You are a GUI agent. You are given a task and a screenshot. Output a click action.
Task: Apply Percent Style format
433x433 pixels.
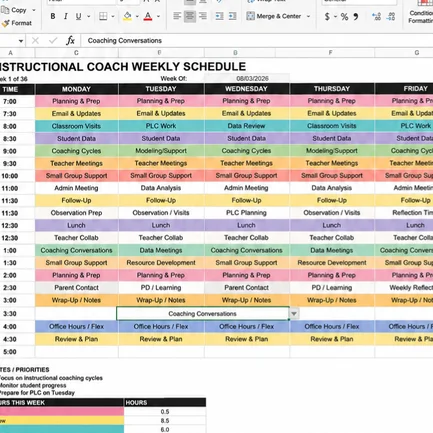(x=344, y=16)
